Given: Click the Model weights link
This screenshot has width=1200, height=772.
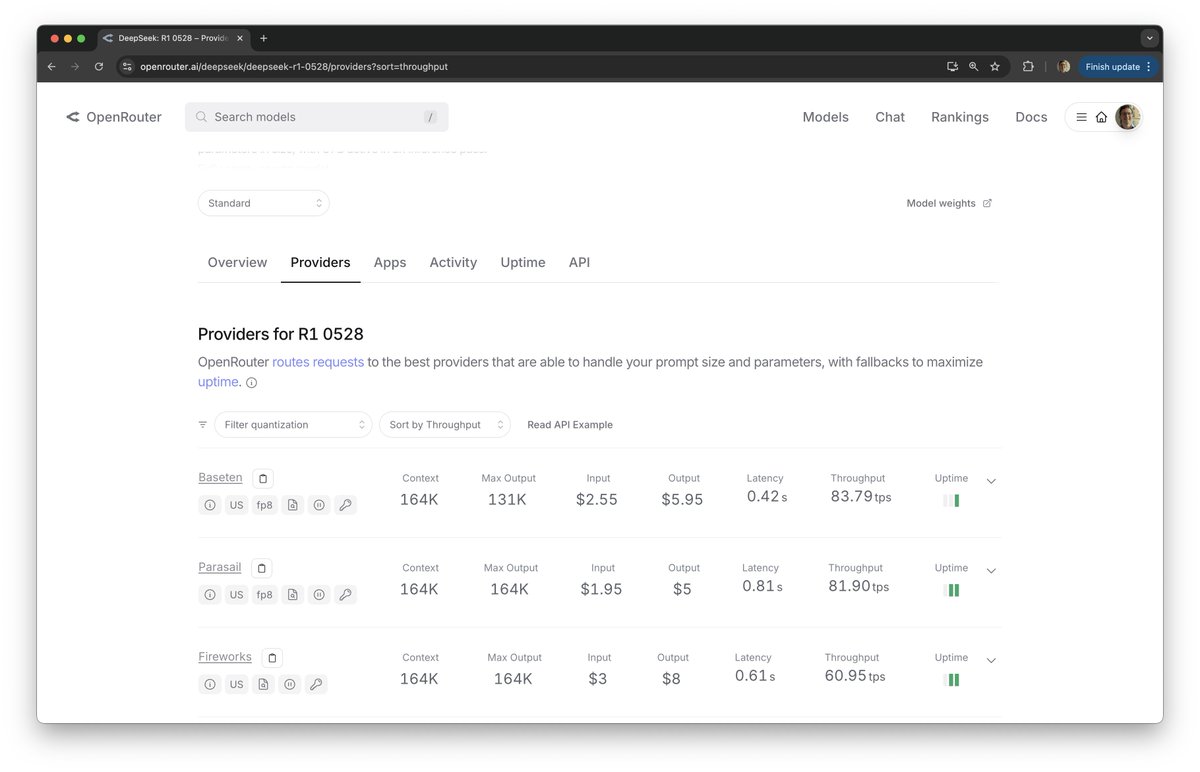Looking at the screenshot, I should pos(949,203).
